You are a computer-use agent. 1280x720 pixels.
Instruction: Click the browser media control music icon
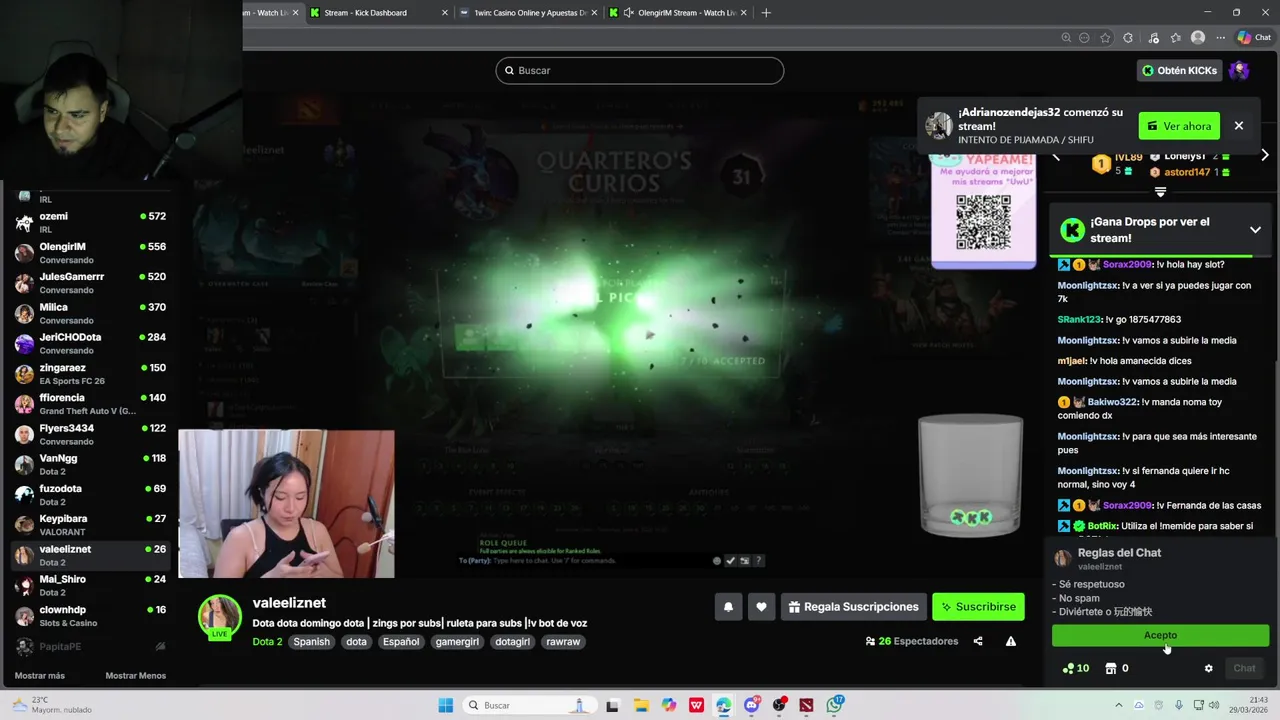tap(1153, 38)
